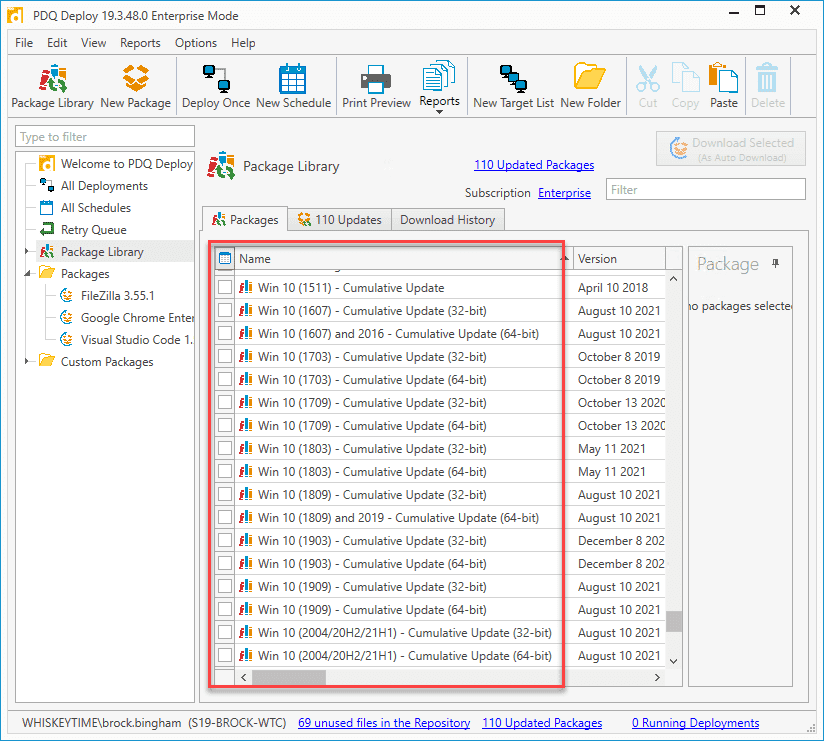
Task: Open Print Preview from toolbar
Action: coord(376,86)
